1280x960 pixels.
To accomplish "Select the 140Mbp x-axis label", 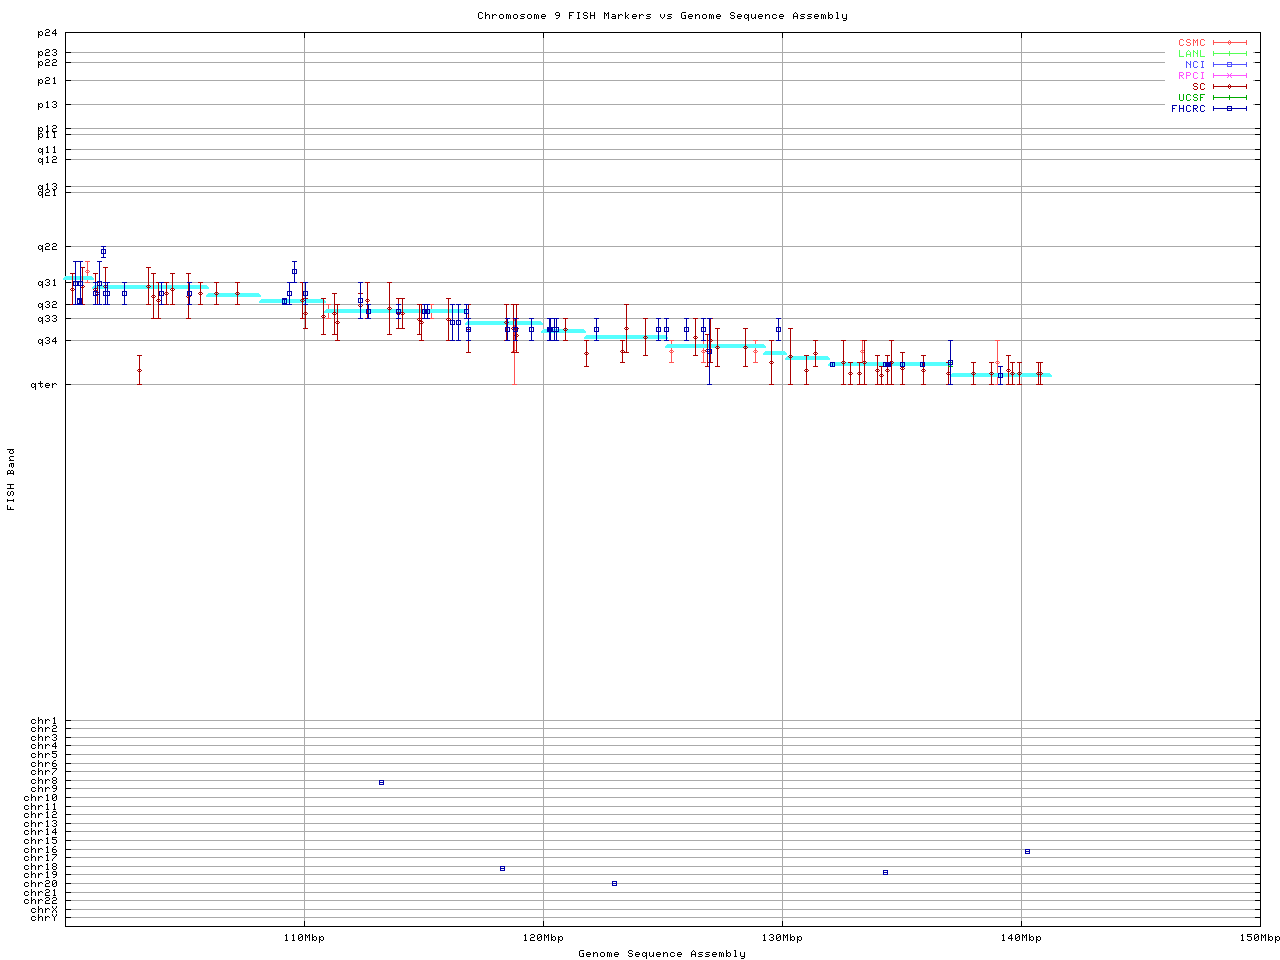I will [1021, 938].
